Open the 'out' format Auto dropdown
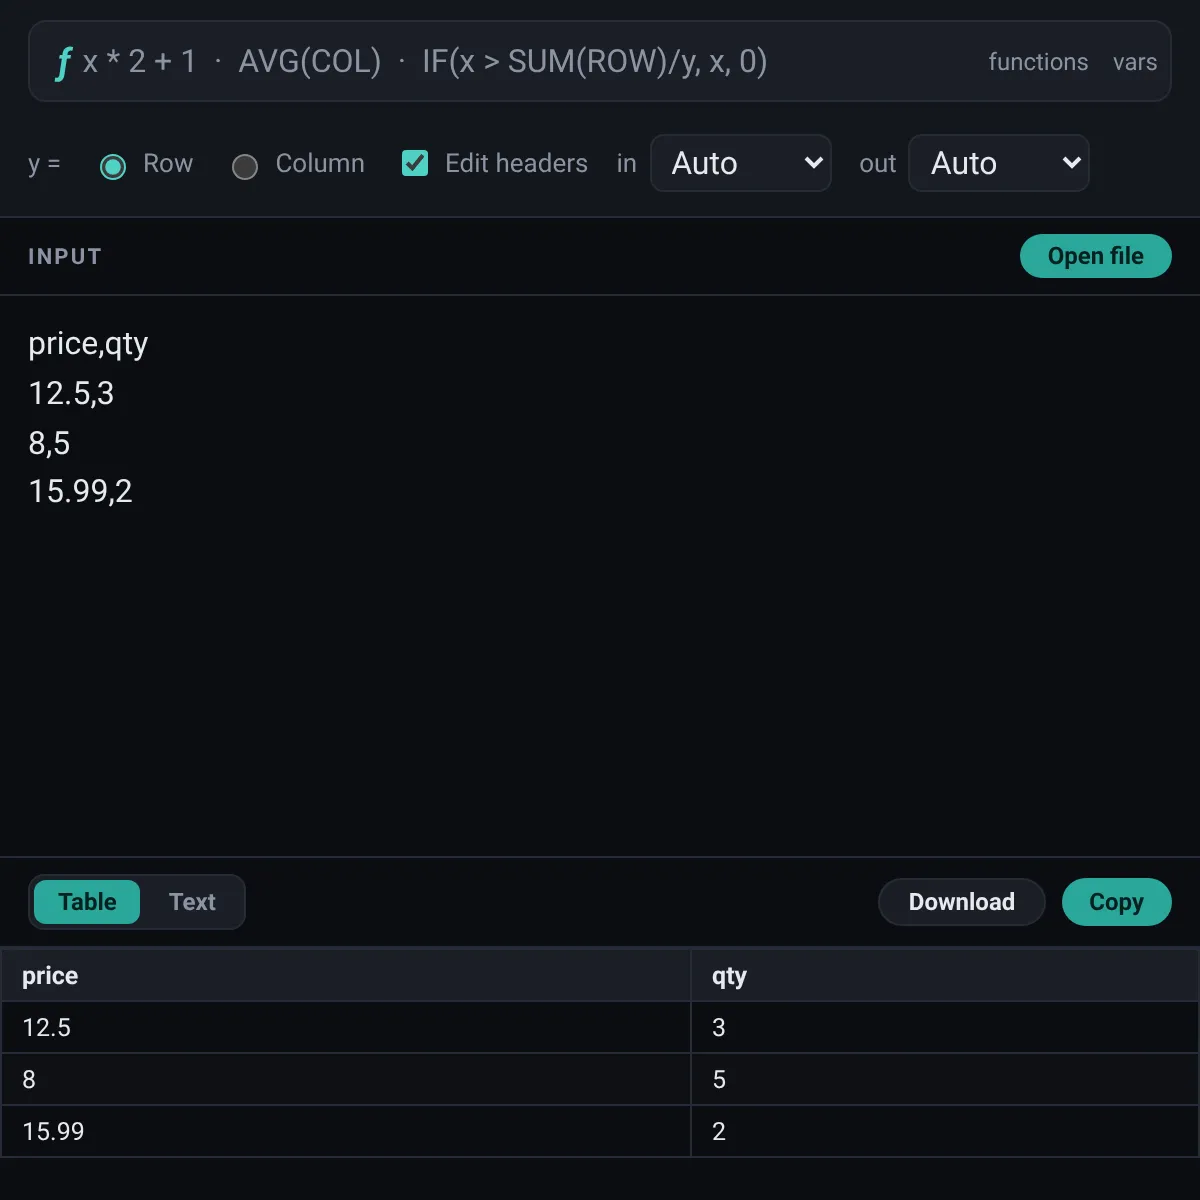1200x1200 pixels. (x=999, y=163)
